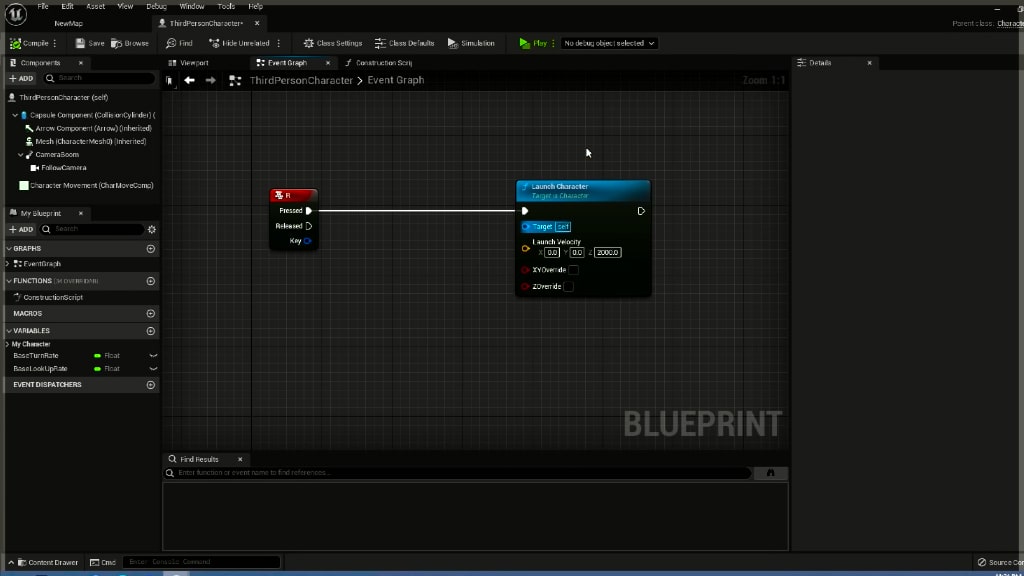
Task: Add a new variable with plus icon
Action: pyautogui.click(x=151, y=331)
